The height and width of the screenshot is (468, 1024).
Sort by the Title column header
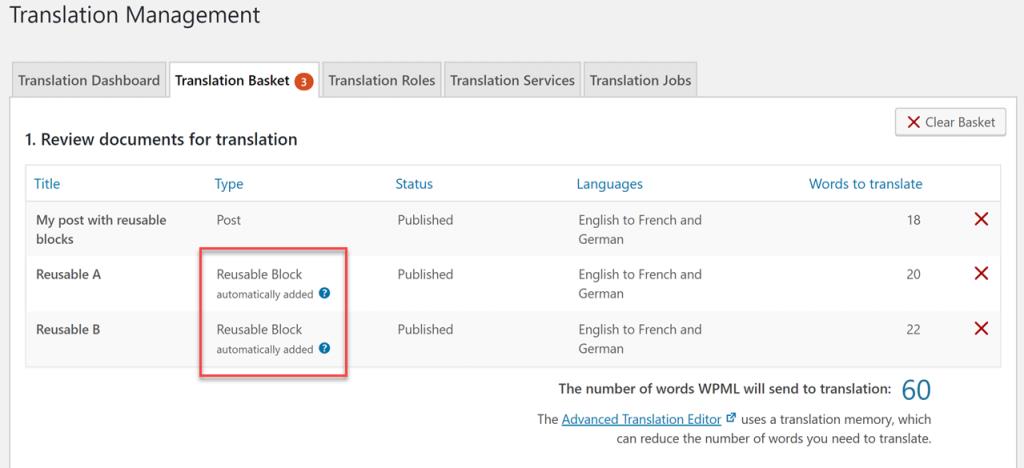click(x=47, y=184)
